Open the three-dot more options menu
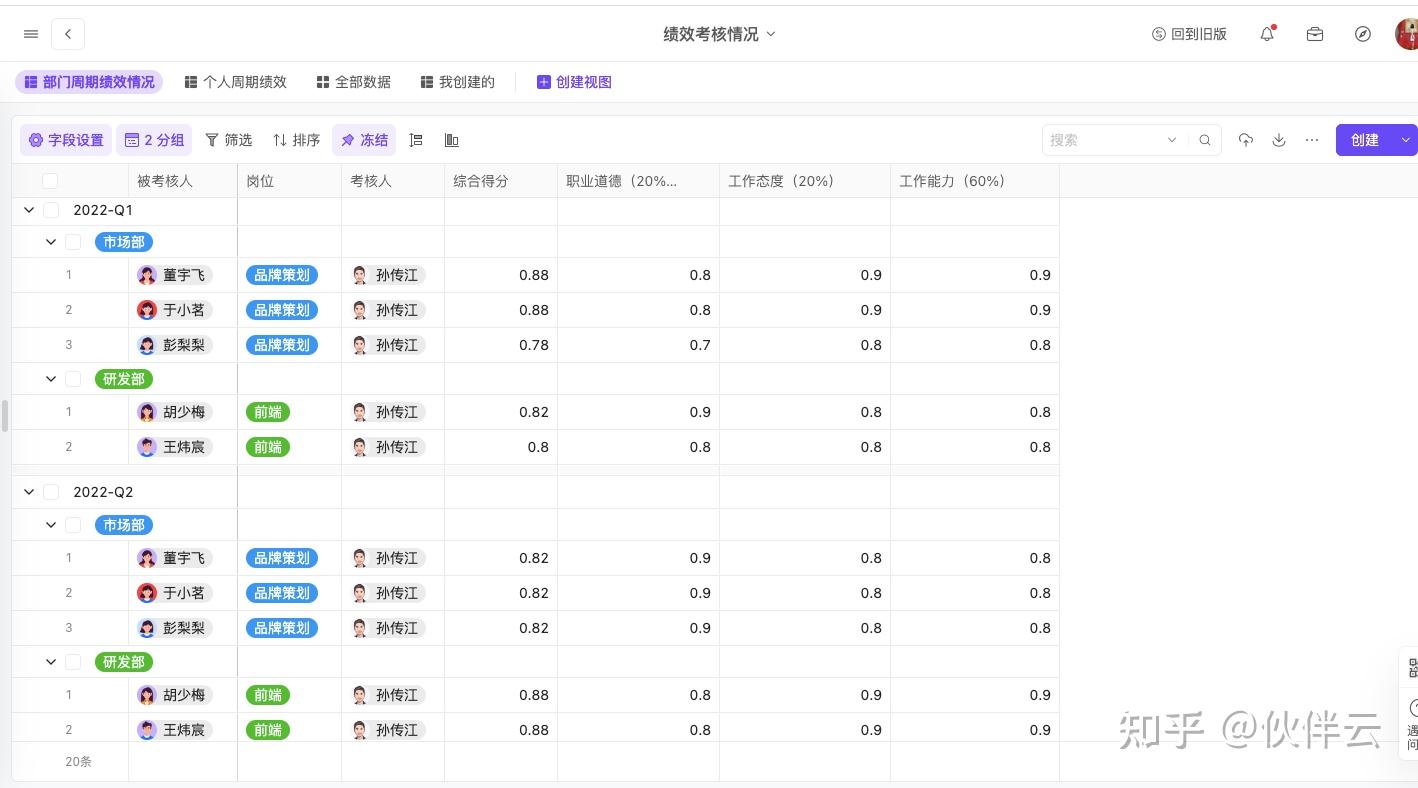Image resolution: width=1418 pixels, height=788 pixels. pos(1312,140)
